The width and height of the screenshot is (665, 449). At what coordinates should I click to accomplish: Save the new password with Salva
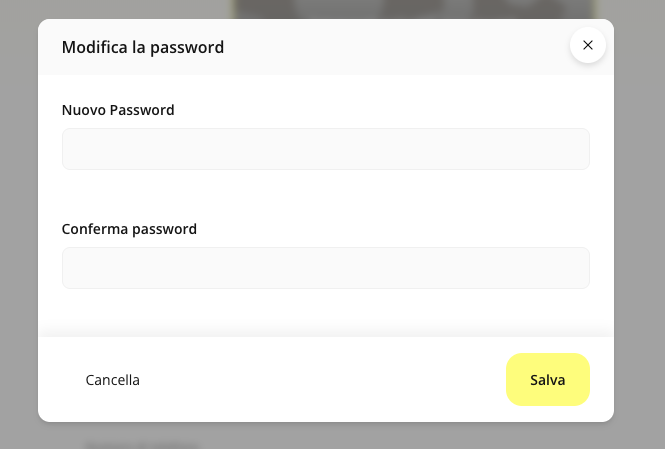point(548,380)
